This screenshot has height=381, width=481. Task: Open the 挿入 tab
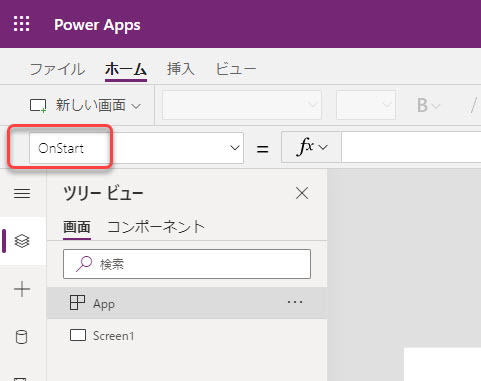pos(181,69)
